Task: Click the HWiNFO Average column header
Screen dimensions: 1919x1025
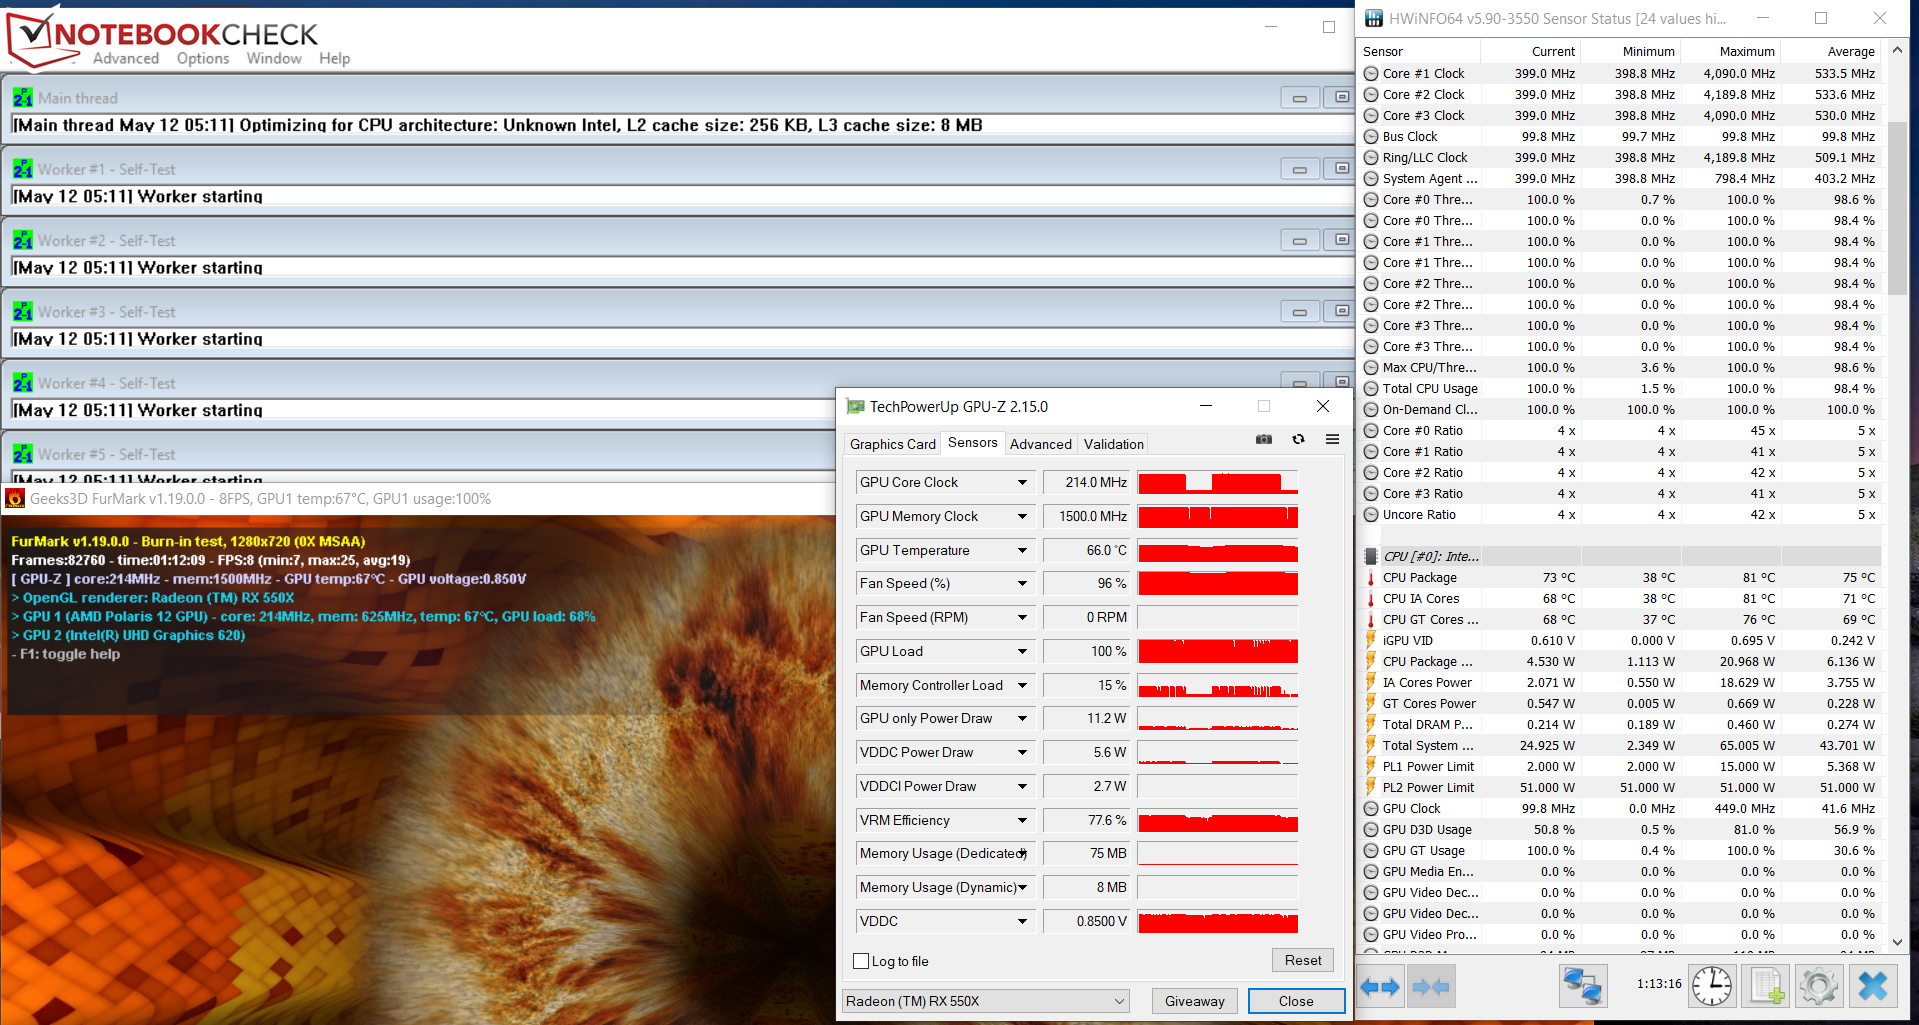Action: click(1831, 51)
